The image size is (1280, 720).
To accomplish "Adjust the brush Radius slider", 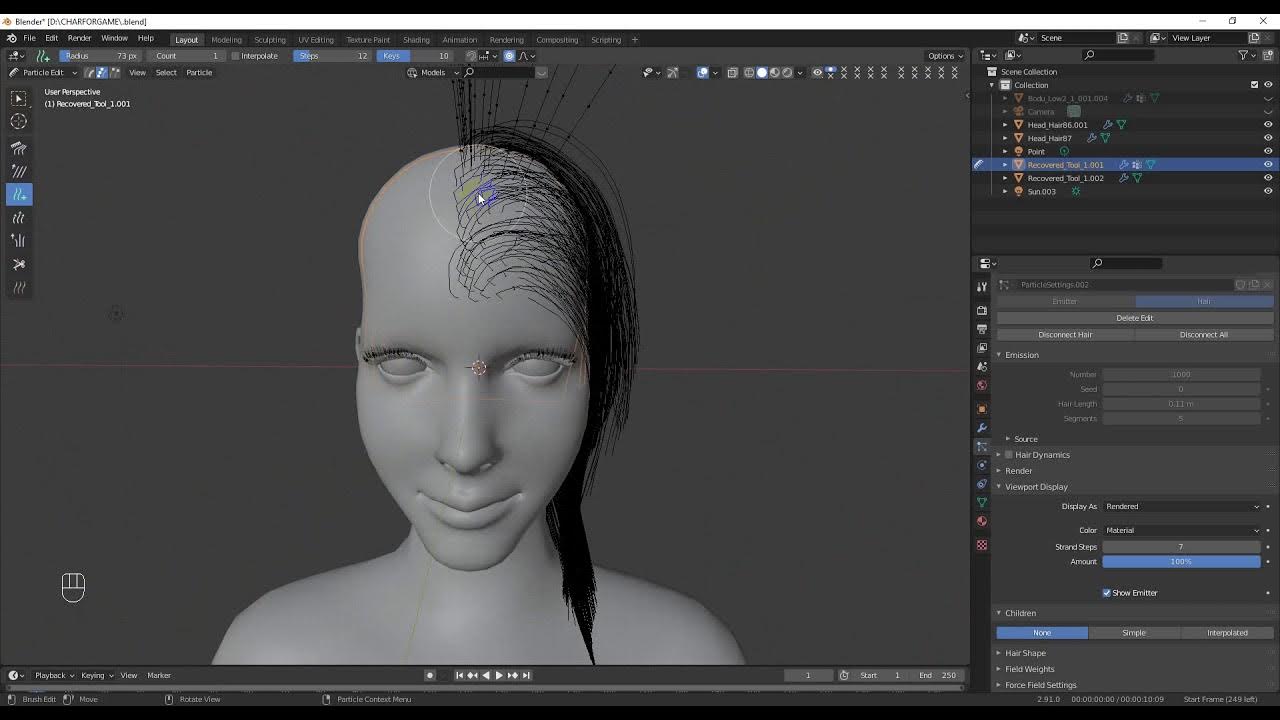I will point(100,56).
